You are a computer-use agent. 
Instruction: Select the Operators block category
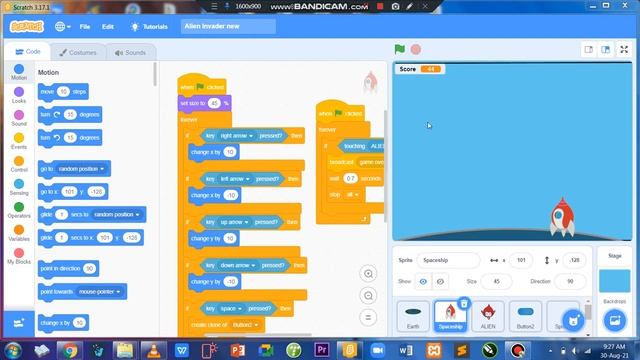point(19,210)
